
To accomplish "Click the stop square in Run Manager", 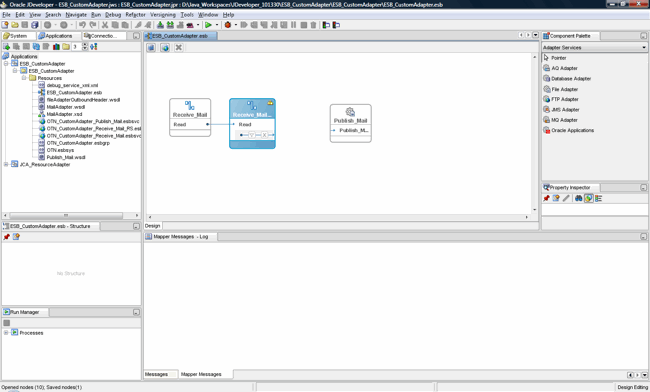I will [7, 323].
